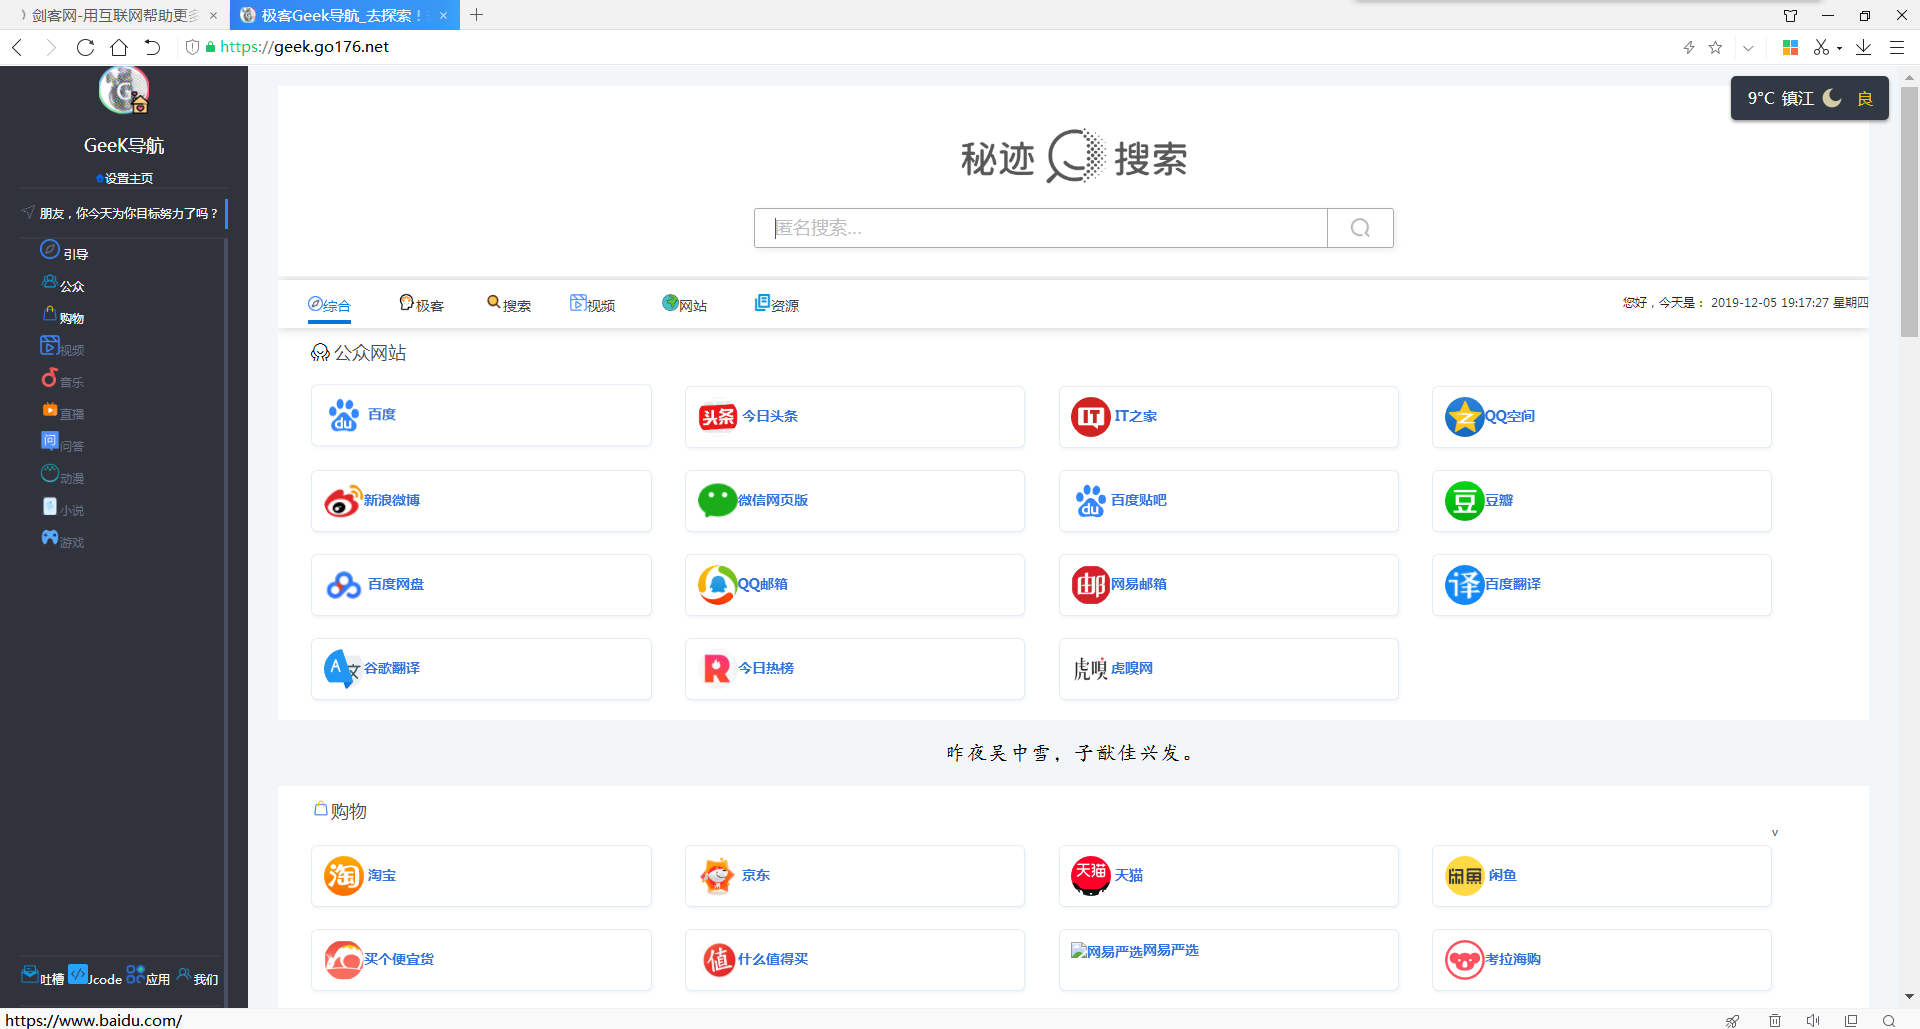Click the 什么值得买 icon
Viewport: 1920px width, 1029px height.
718,960
